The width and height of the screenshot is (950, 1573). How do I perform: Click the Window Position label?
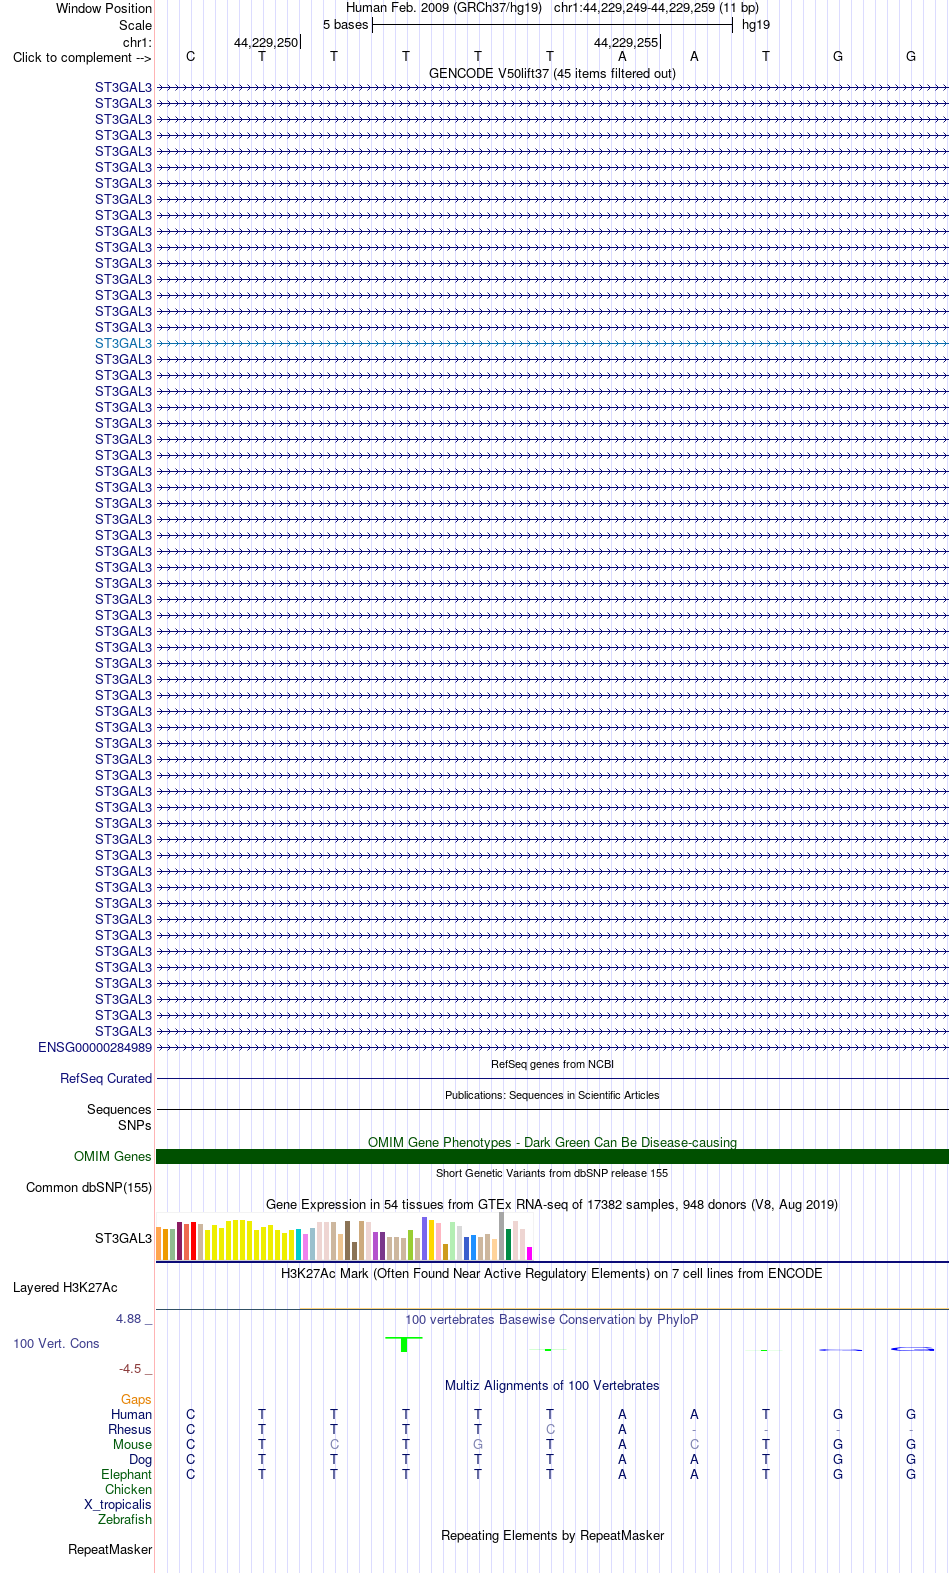pos(104,8)
